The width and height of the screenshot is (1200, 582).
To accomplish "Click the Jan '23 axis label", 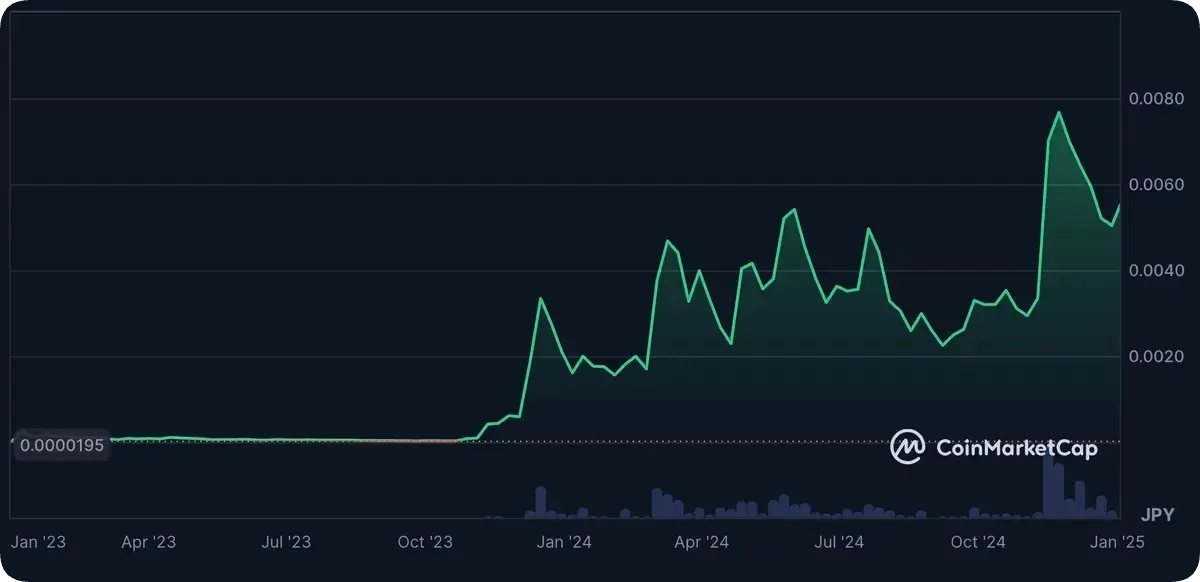I will (39, 542).
